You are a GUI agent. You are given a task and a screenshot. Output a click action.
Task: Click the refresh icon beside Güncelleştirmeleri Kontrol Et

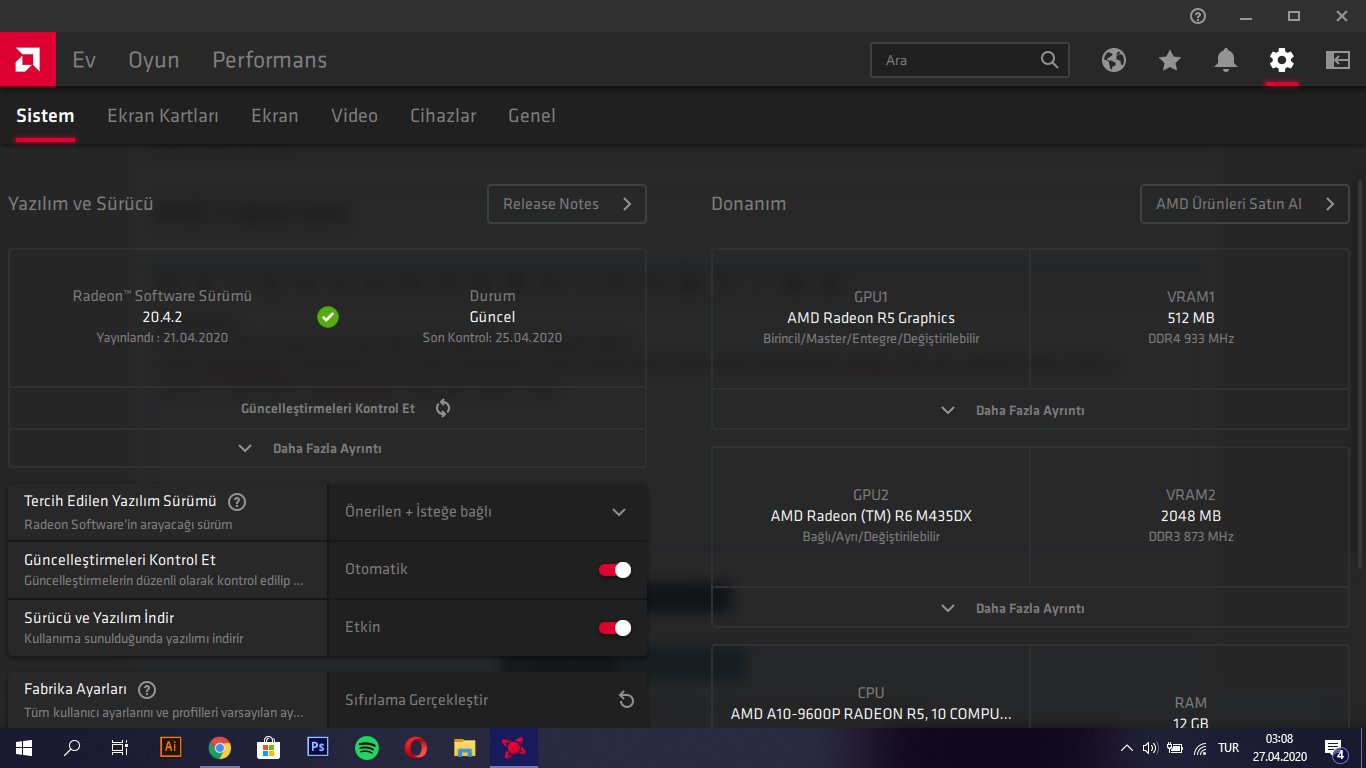pyautogui.click(x=443, y=408)
